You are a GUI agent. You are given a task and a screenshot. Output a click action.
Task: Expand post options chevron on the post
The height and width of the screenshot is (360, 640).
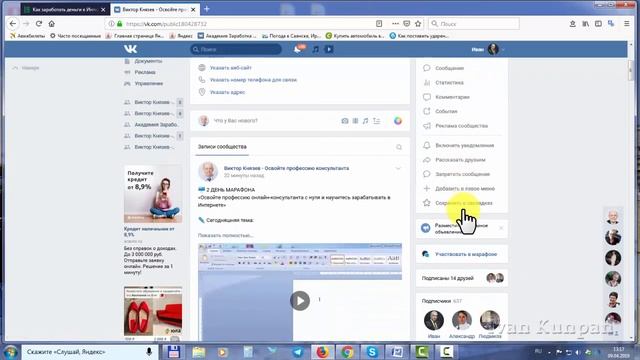point(398,168)
